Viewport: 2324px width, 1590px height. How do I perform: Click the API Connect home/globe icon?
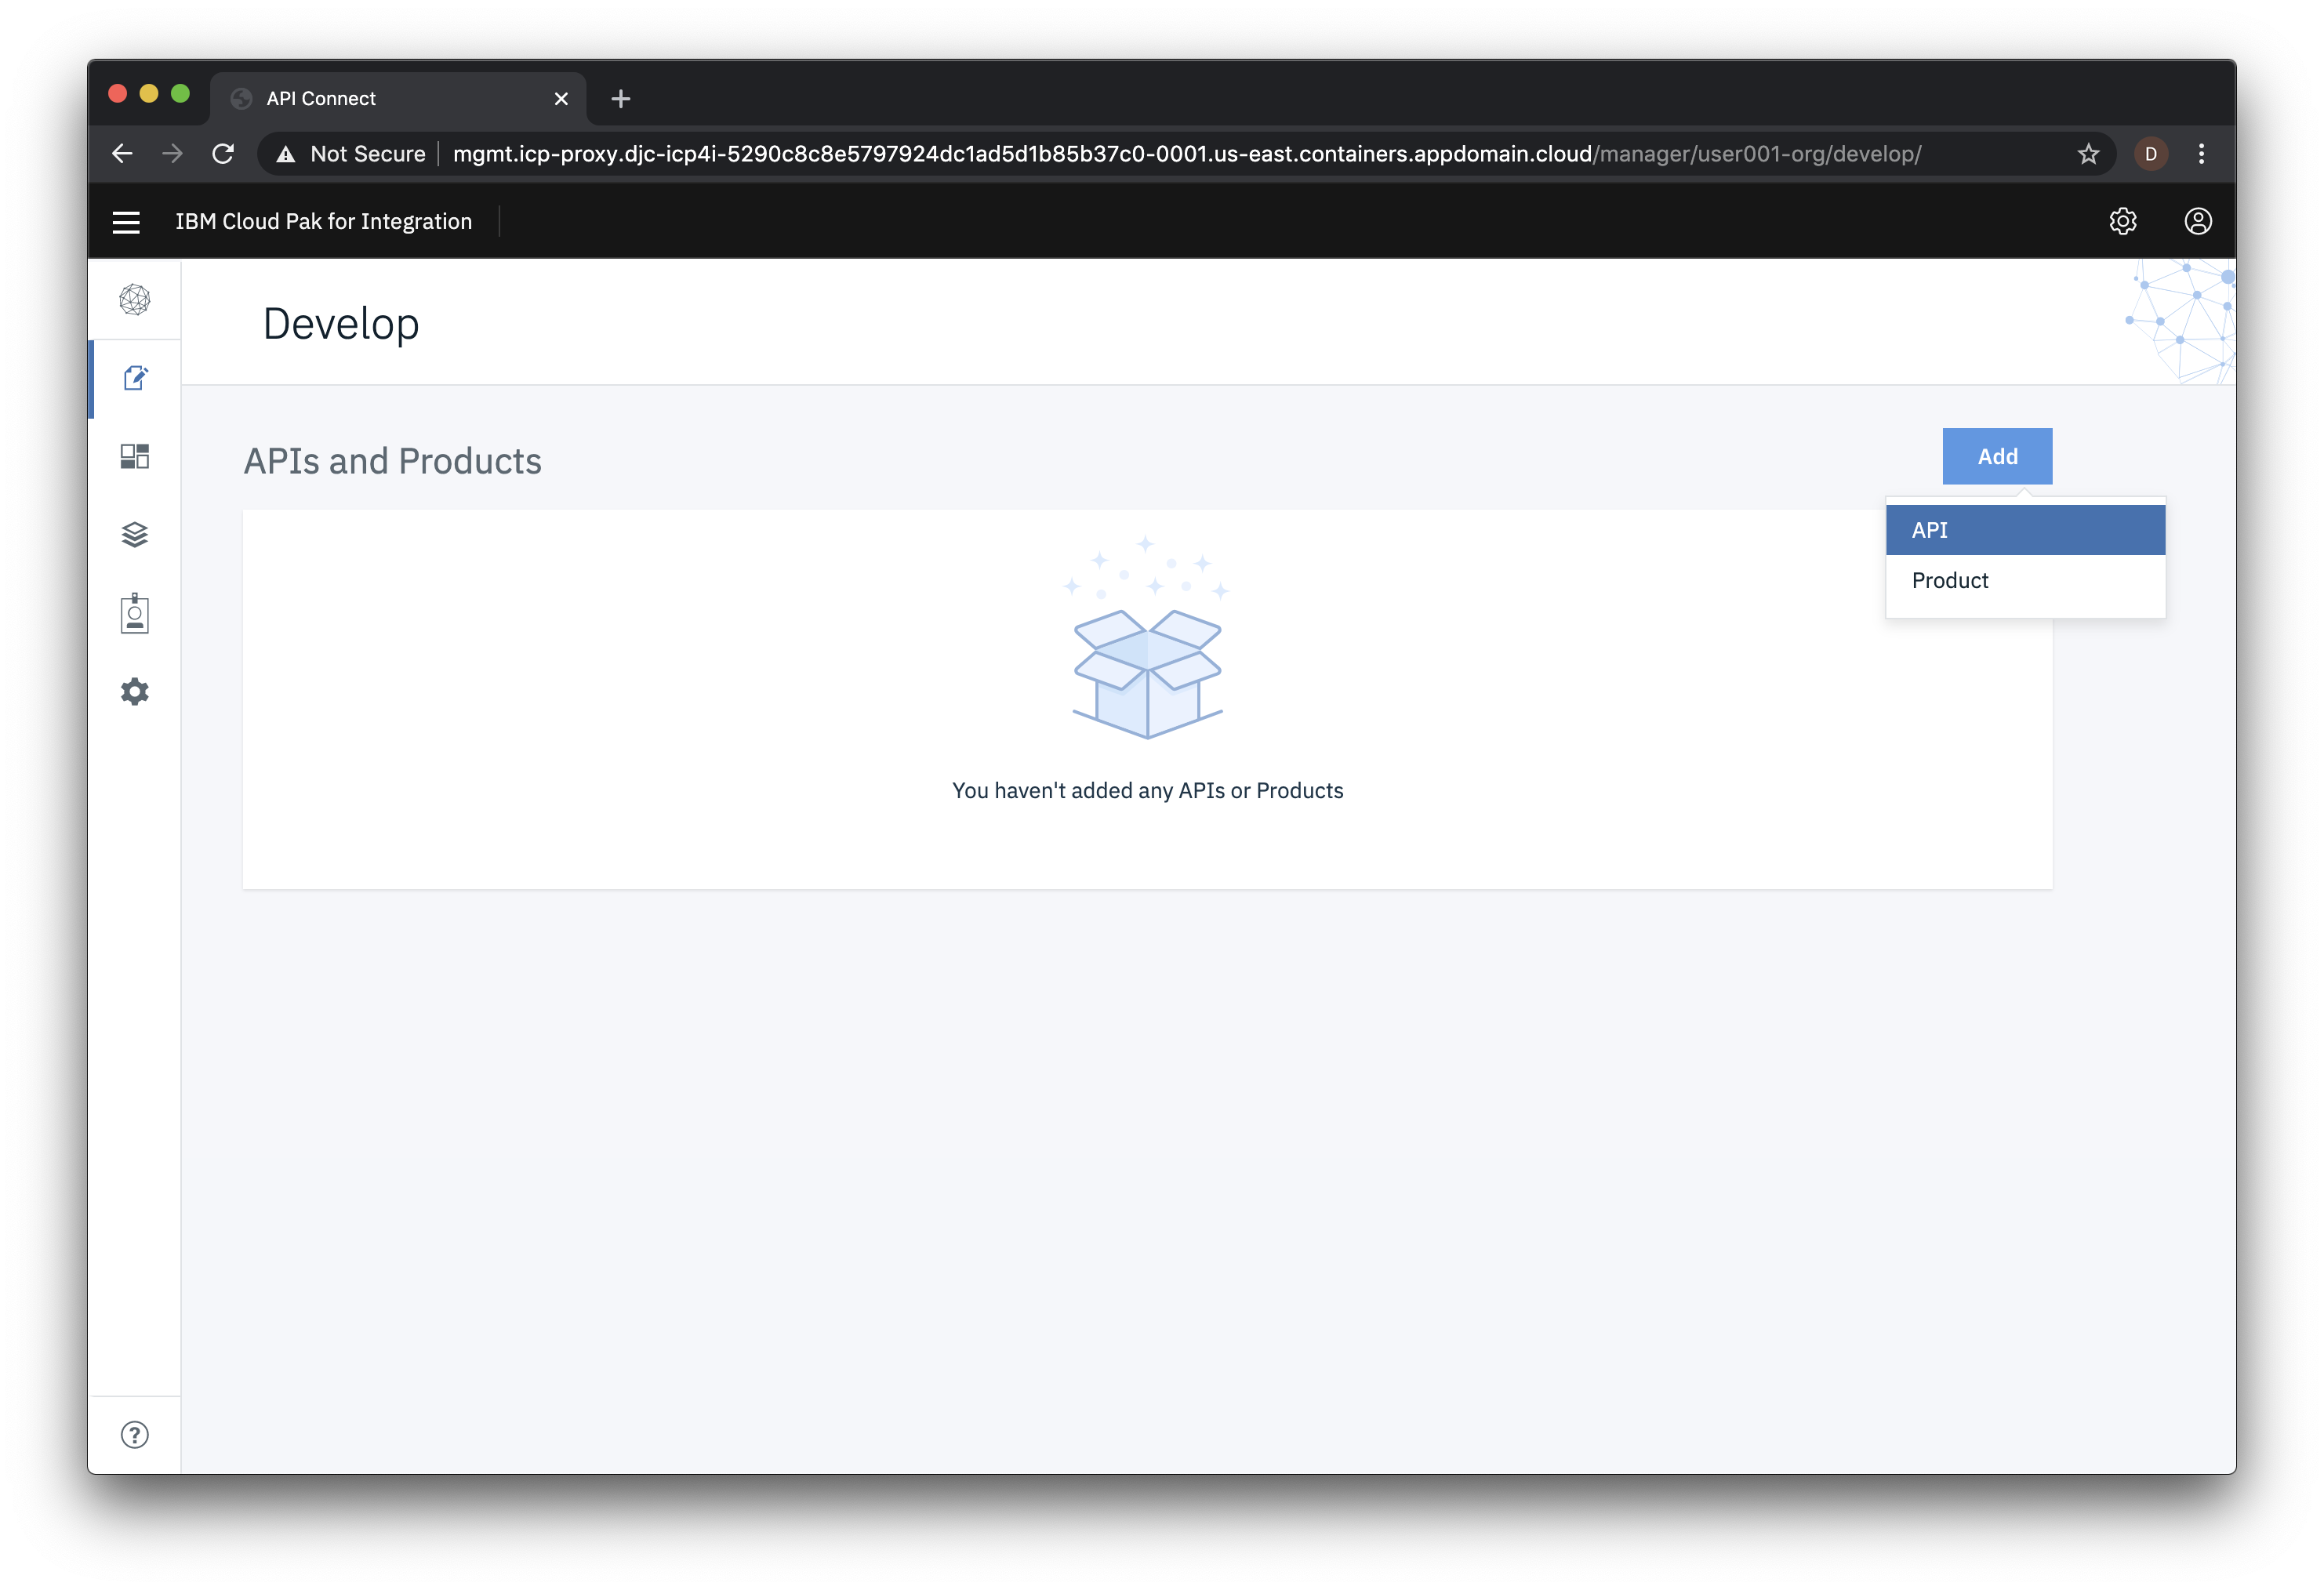point(136,299)
